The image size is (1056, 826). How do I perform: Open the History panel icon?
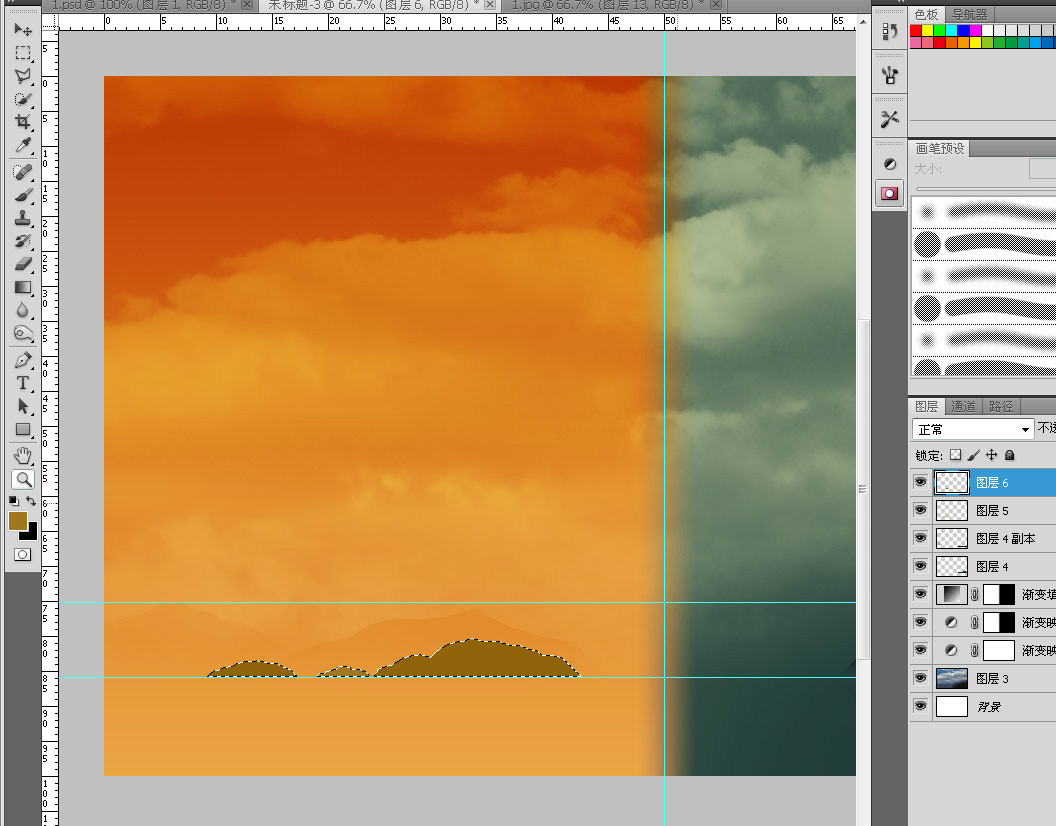890,31
